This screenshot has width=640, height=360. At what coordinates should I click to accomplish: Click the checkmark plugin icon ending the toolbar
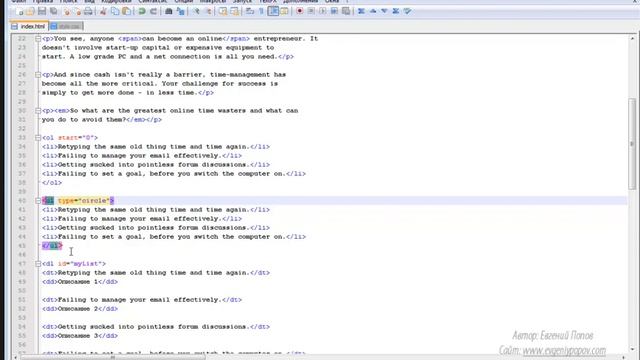tap(407, 11)
